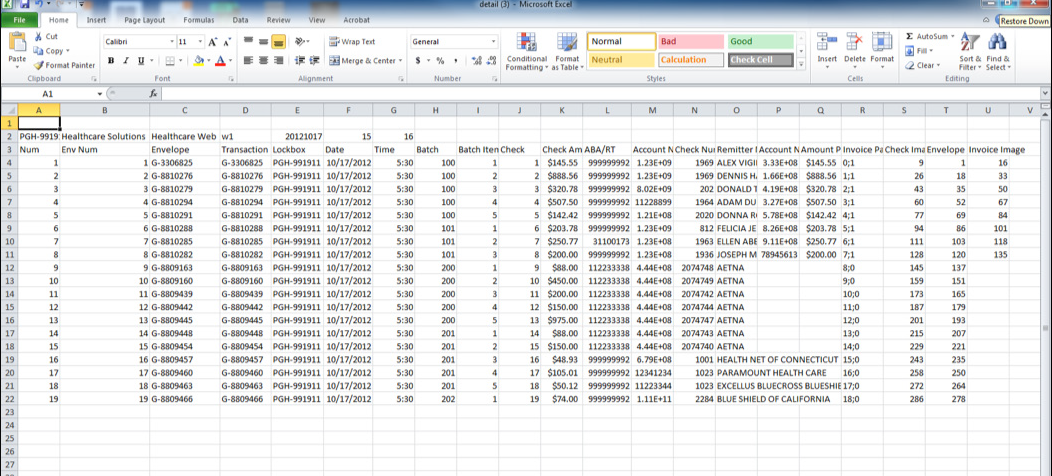The height and width of the screenshot is (476, 1052).
Task: Apply the Bad cell style
Action: point(690,42)
